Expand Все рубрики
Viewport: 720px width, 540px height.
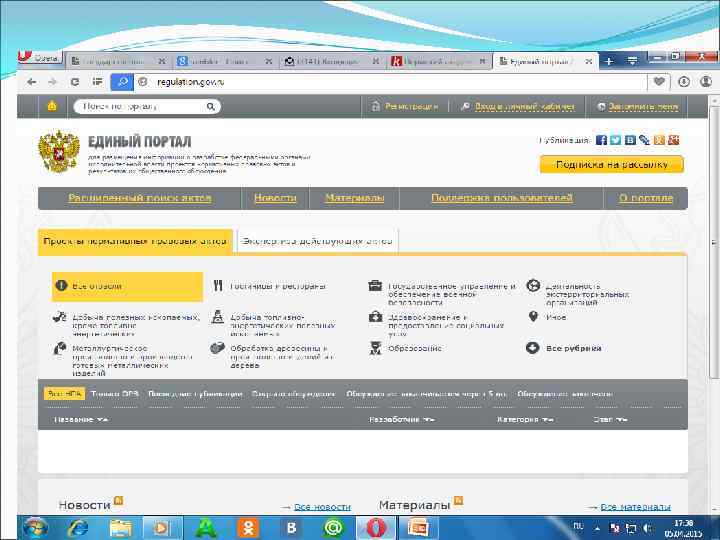coord(574,349)
